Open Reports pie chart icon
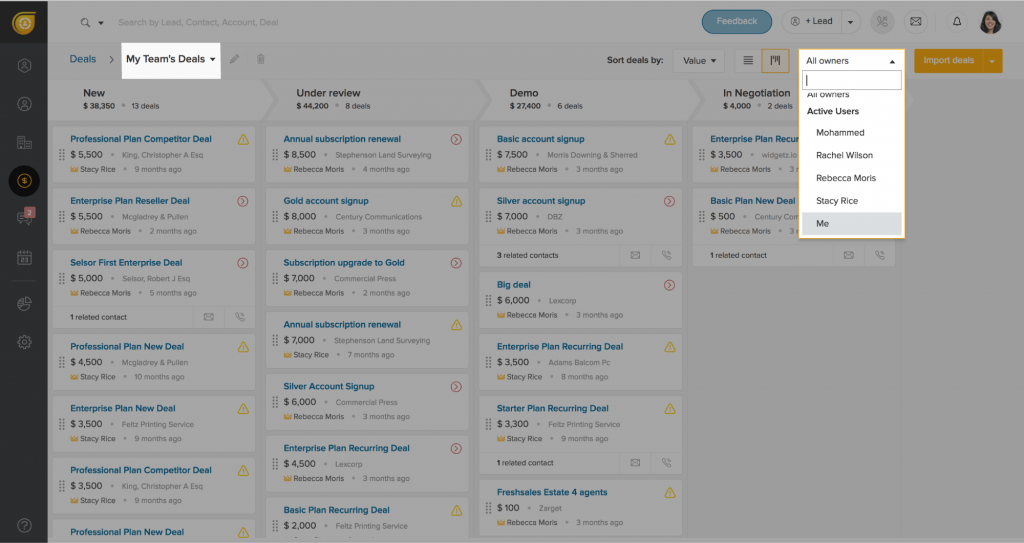The height and width of the screenshot is (543, 1024). [24, 304]
